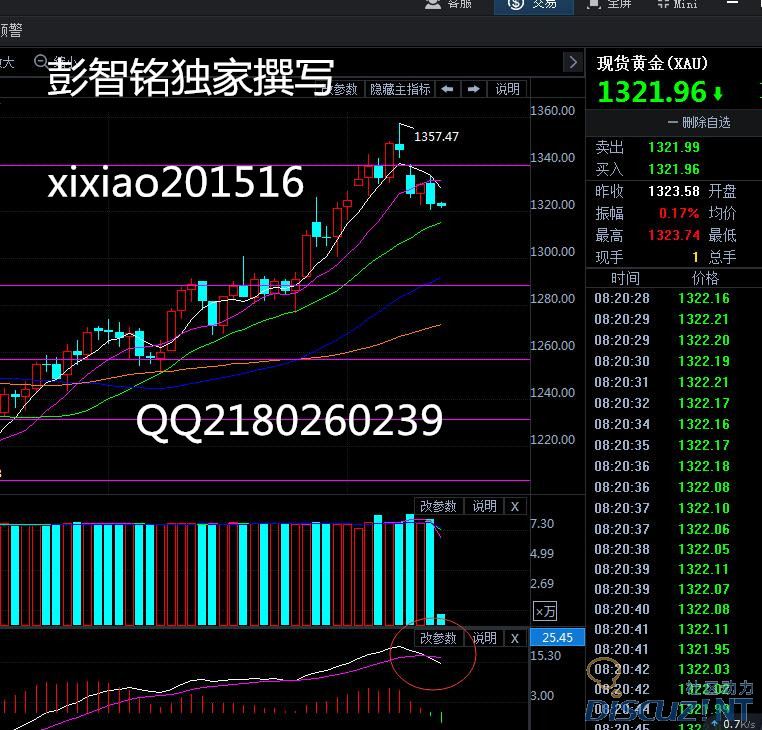
Task: Click the 价格 column header in tick list
Action: click(x=704, y=277)
